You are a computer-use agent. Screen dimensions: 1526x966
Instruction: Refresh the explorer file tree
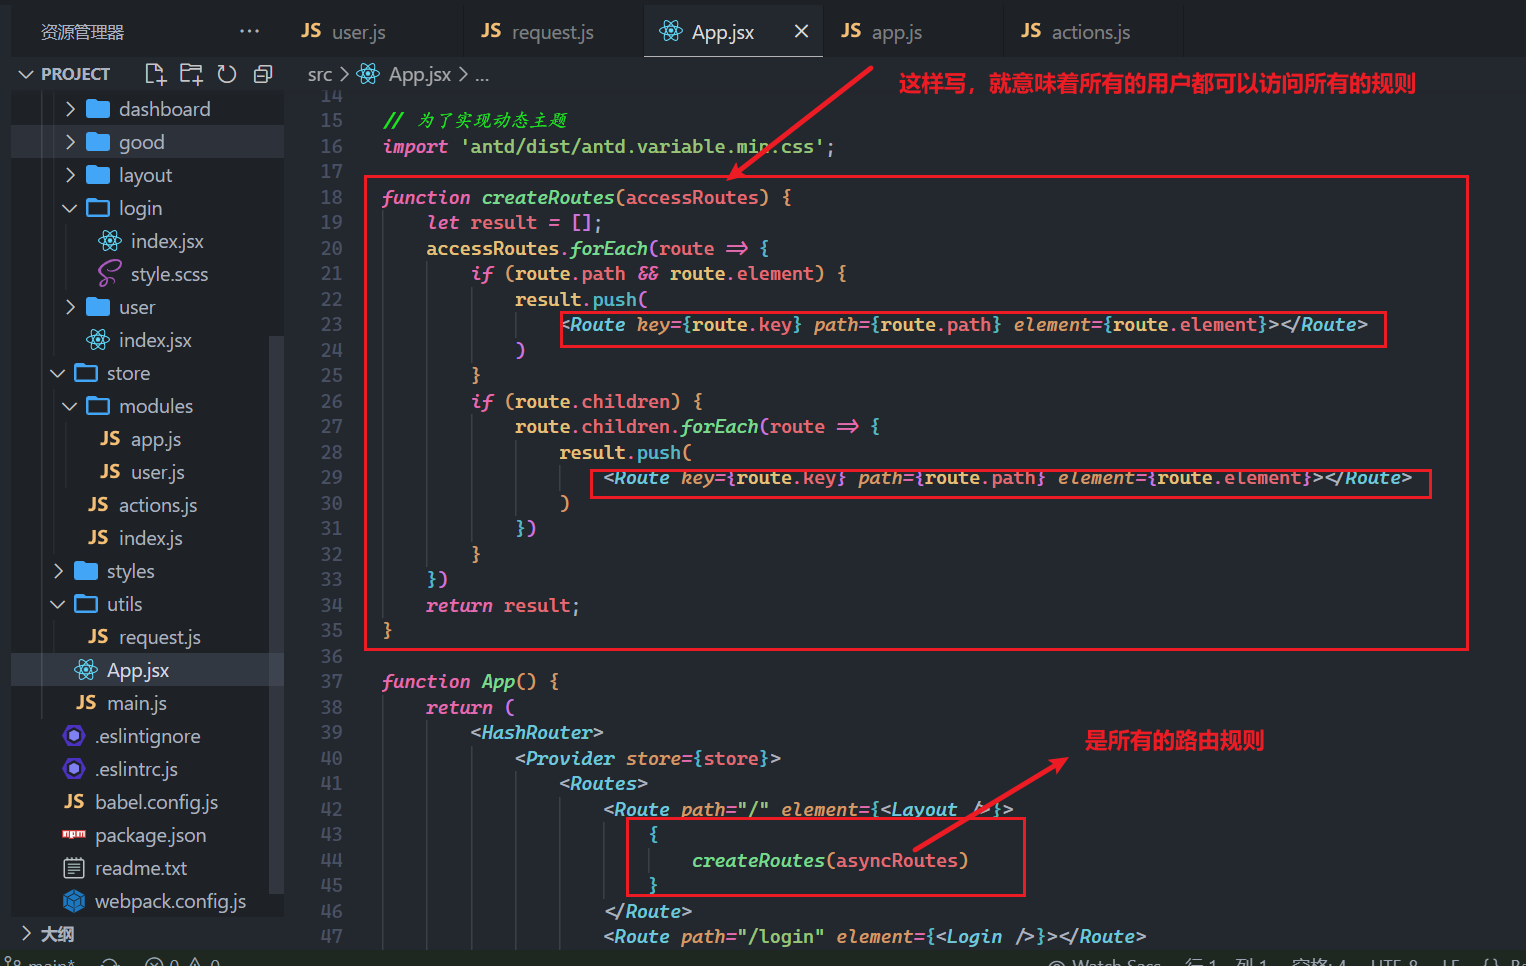pos(227,74)
